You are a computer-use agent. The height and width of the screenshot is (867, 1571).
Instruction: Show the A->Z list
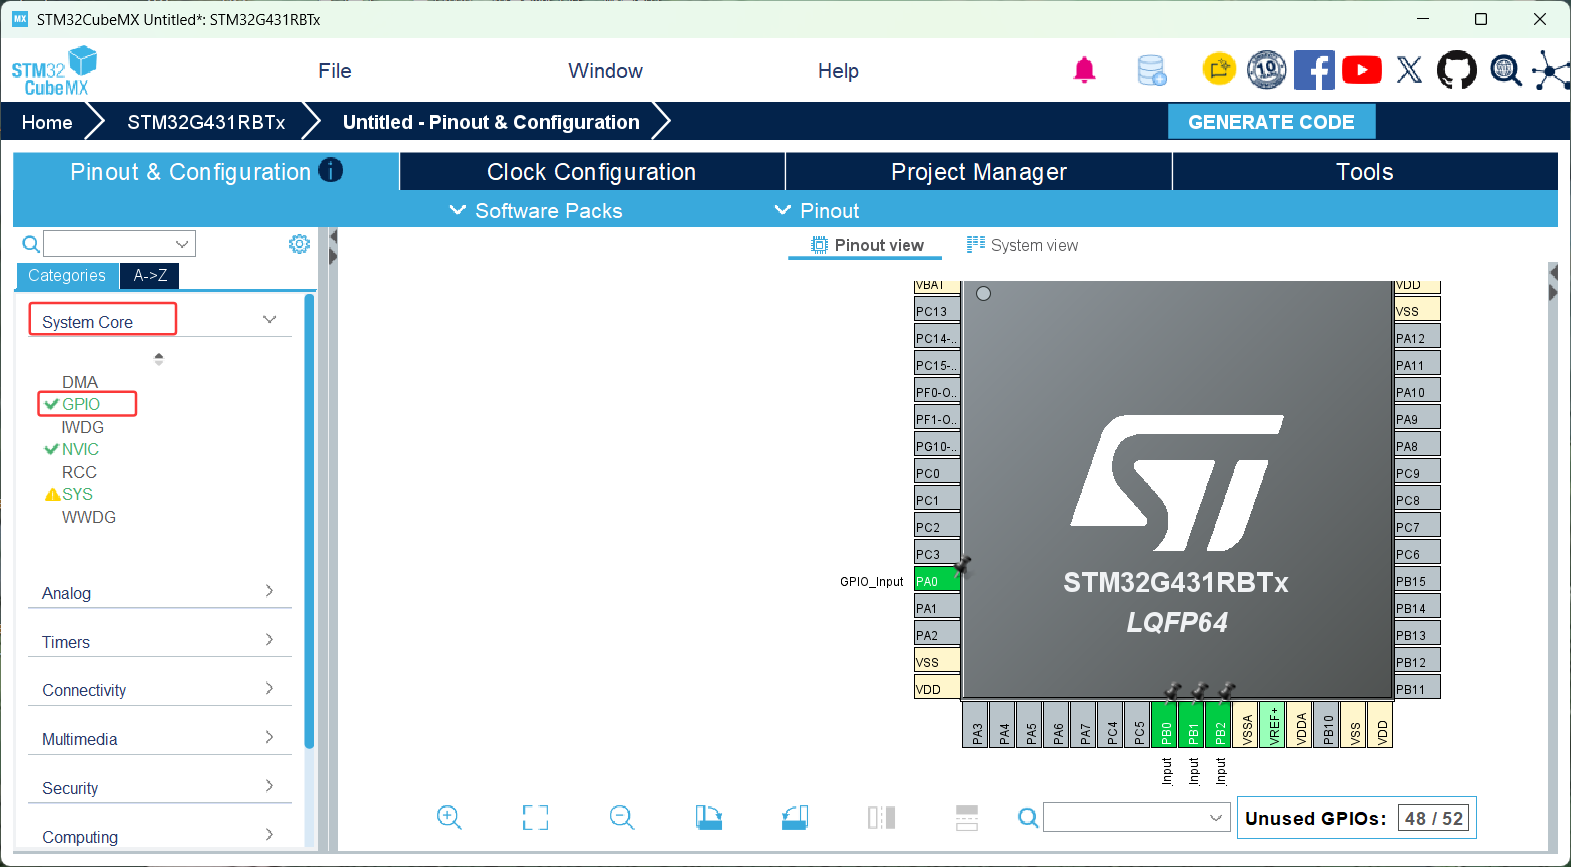[150, 276]
